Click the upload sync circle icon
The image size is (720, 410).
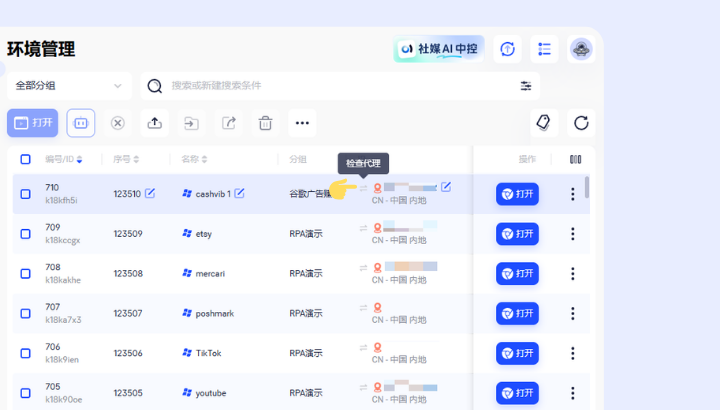pyautogui.click(x=507, y=49)
